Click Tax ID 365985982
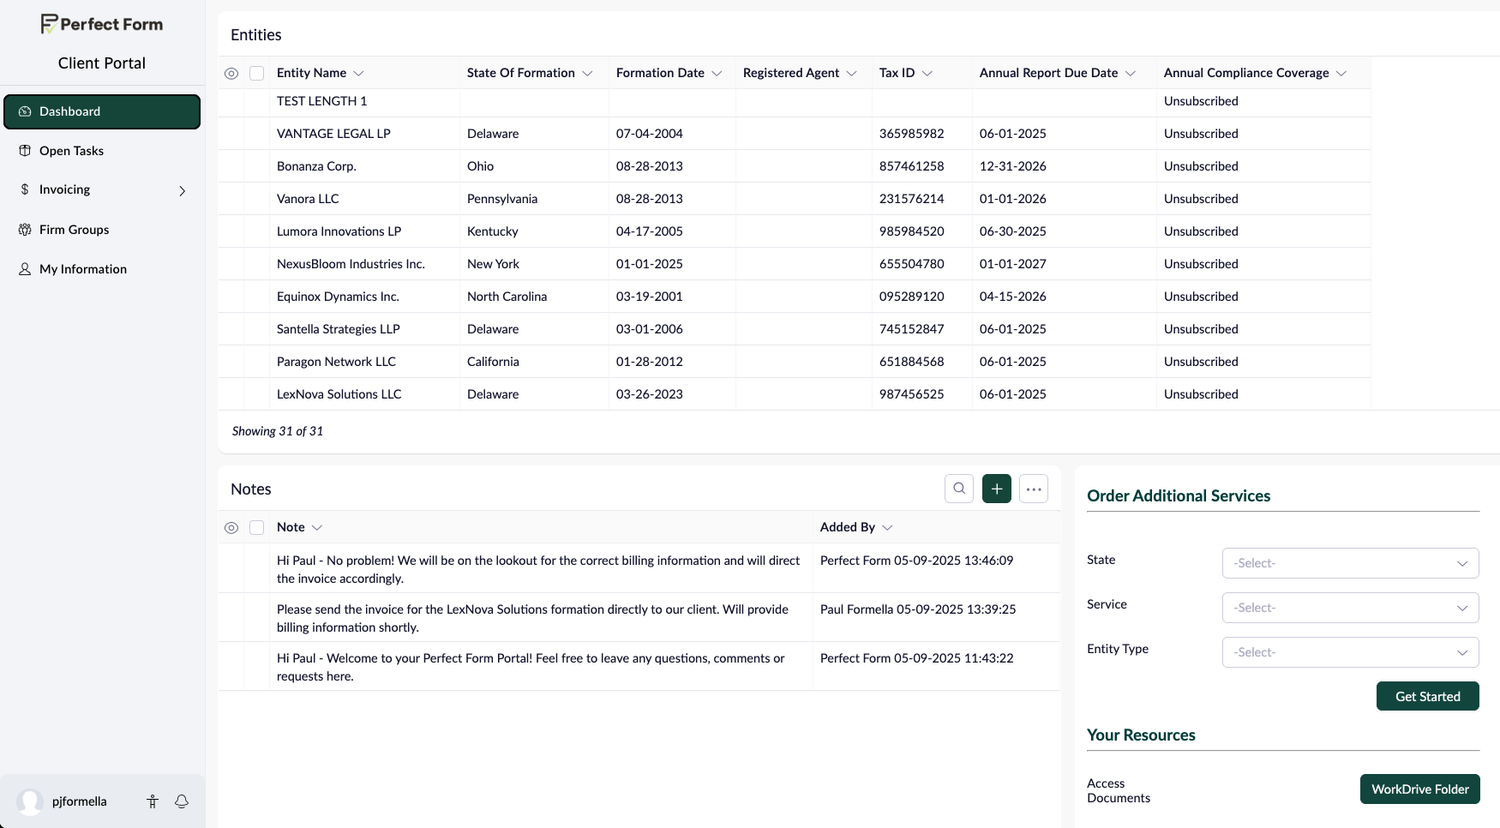 coord(911,134)
